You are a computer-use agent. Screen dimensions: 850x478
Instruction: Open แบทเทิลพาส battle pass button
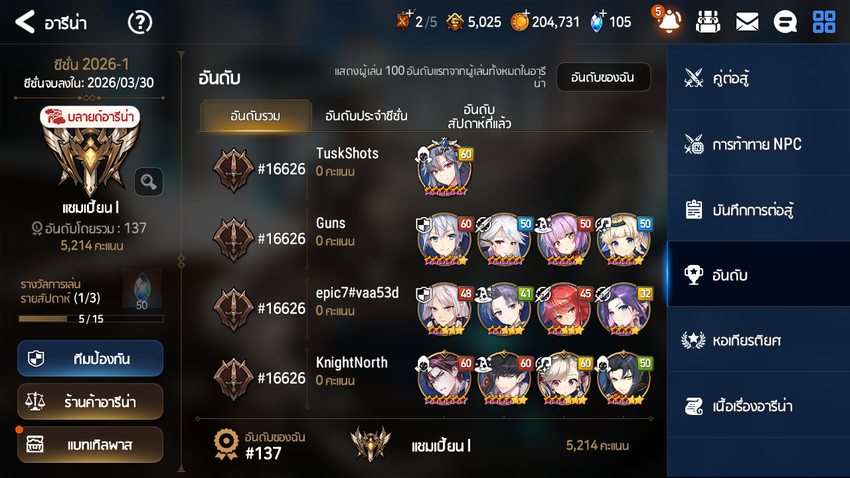click(x=90, y=444)
